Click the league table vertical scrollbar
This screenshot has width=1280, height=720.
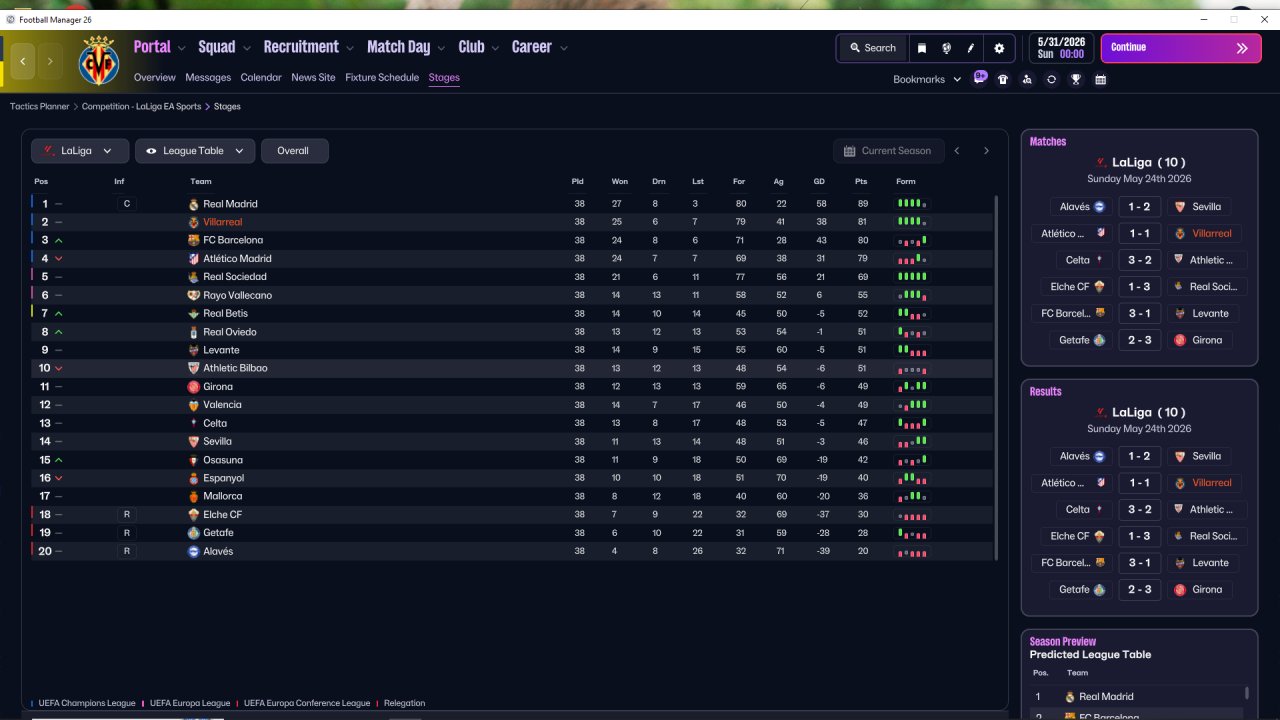997,377
